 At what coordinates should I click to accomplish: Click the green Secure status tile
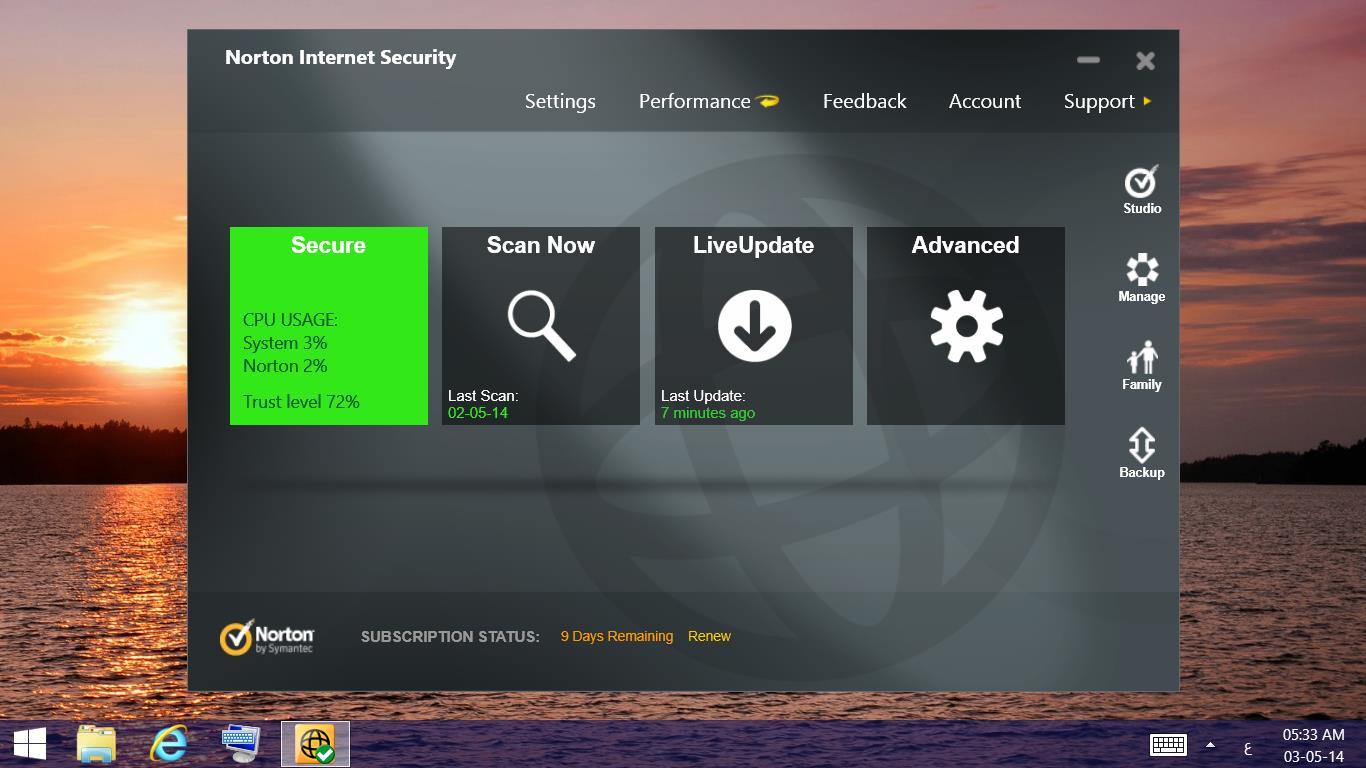click(x=329, y=326)
